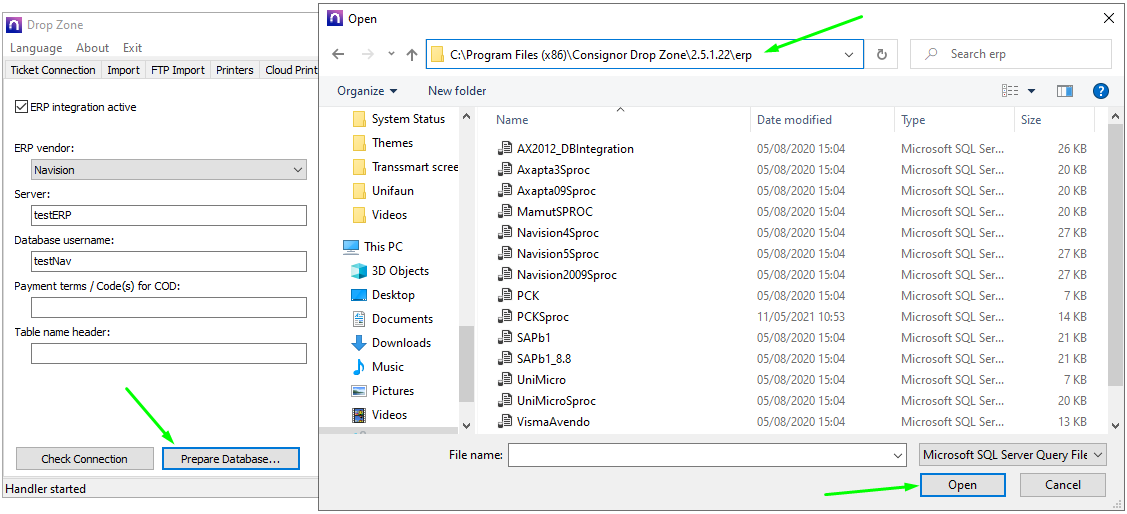
Task: Switch to the Printers tab
Action: click(235, 70)
